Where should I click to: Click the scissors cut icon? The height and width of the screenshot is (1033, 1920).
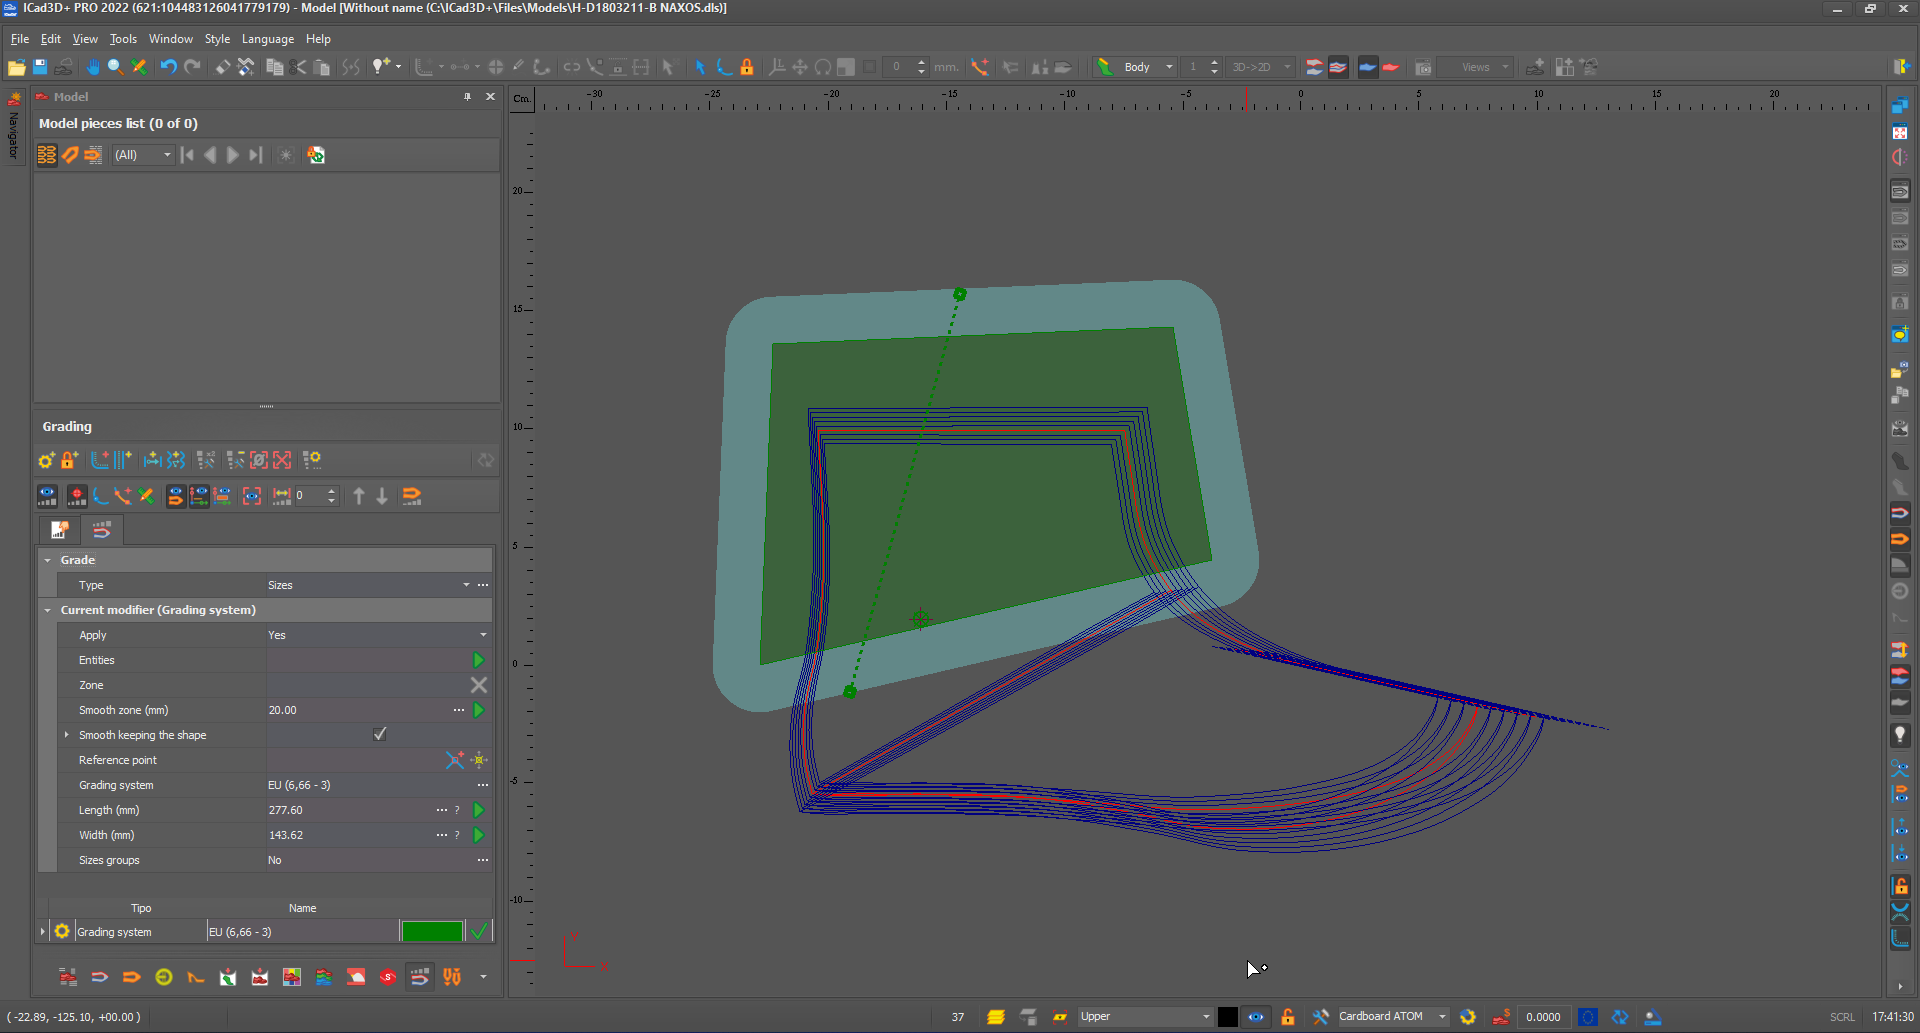coord(298,67)
